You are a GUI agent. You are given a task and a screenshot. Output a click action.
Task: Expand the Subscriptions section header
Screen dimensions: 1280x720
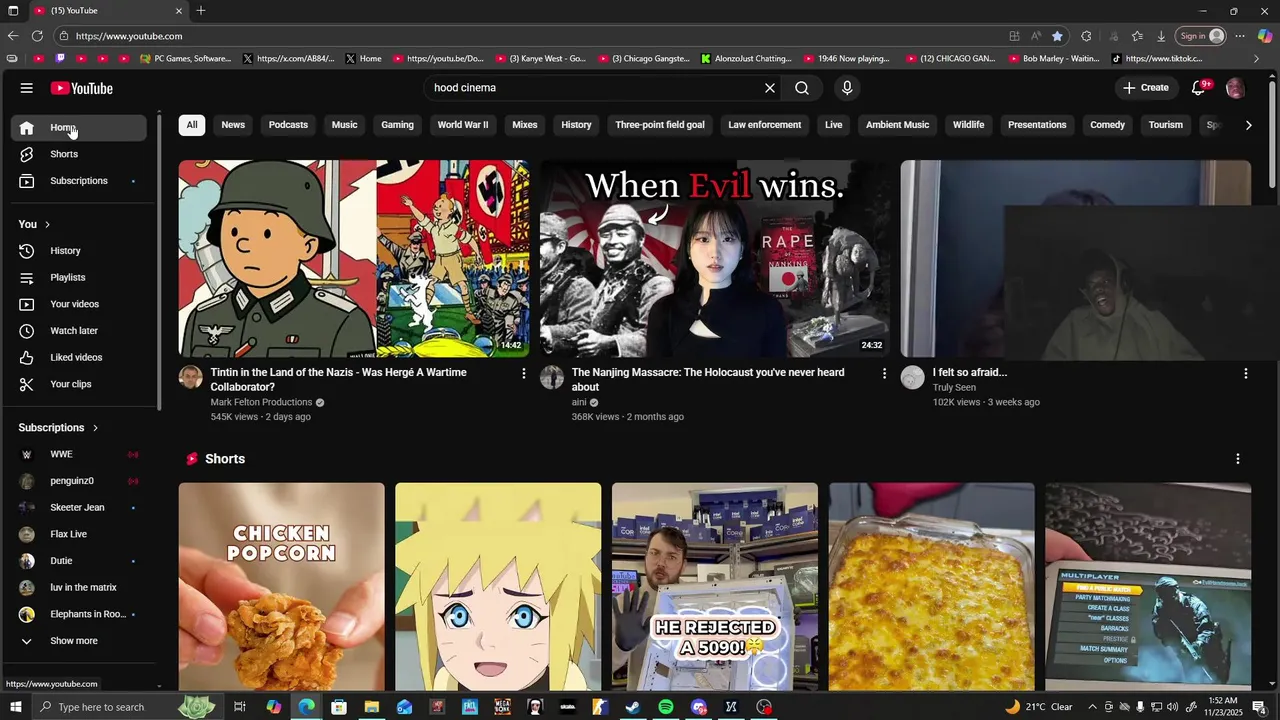tap(59, 428)
